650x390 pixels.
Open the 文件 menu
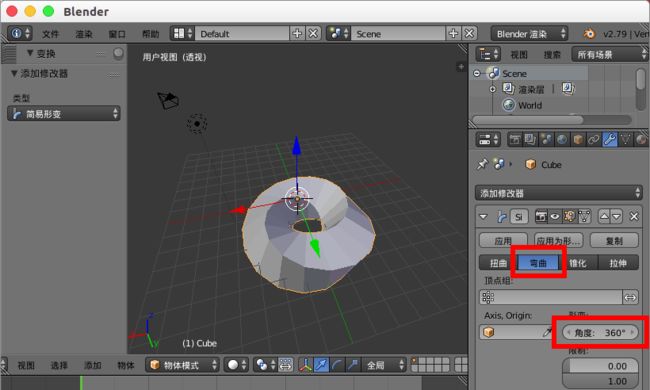(50, 34)
